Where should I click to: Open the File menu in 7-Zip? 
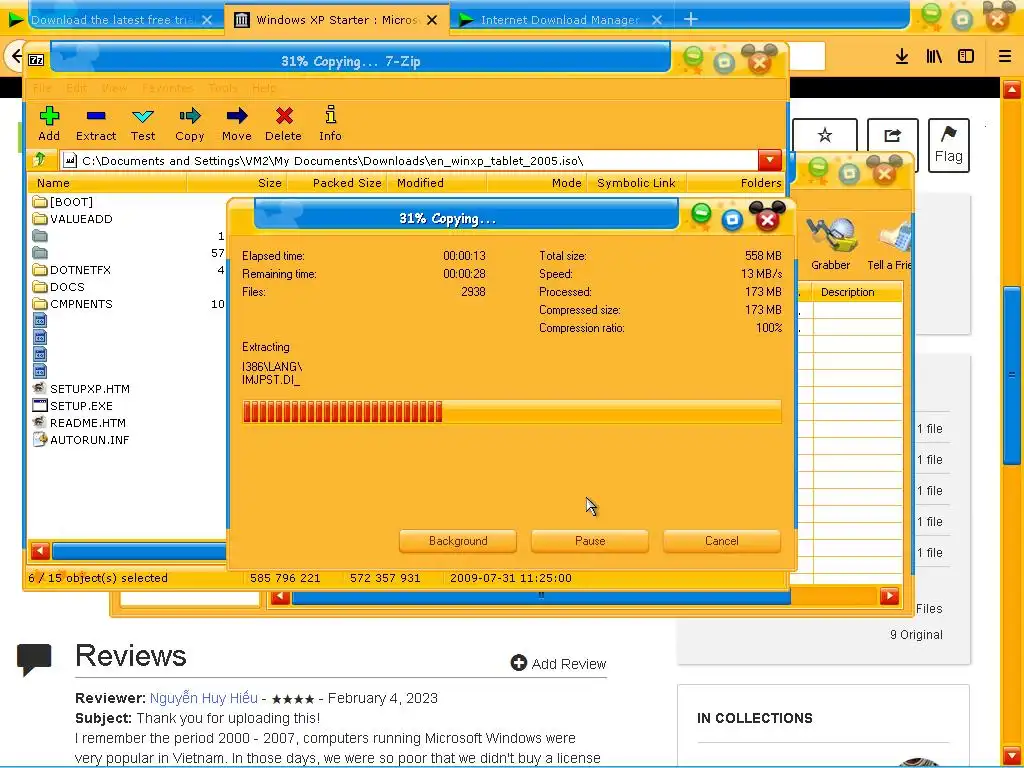click(42, 88)
